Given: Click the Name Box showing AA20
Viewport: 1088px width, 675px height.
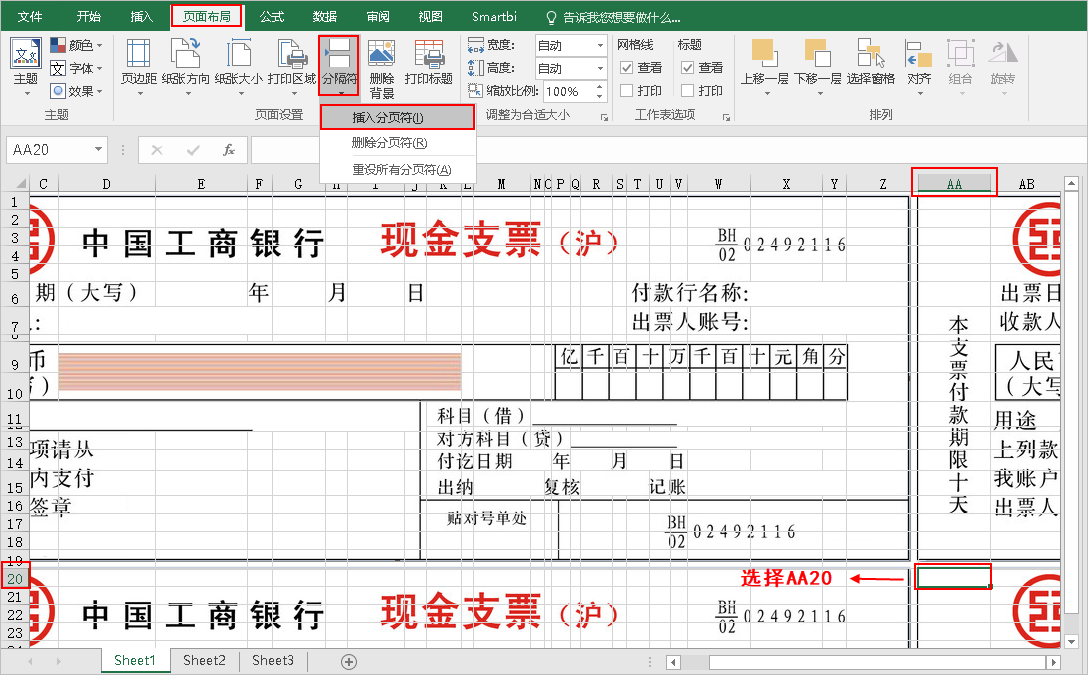Looking at the screenshot, I should click(x=50, y=150).
